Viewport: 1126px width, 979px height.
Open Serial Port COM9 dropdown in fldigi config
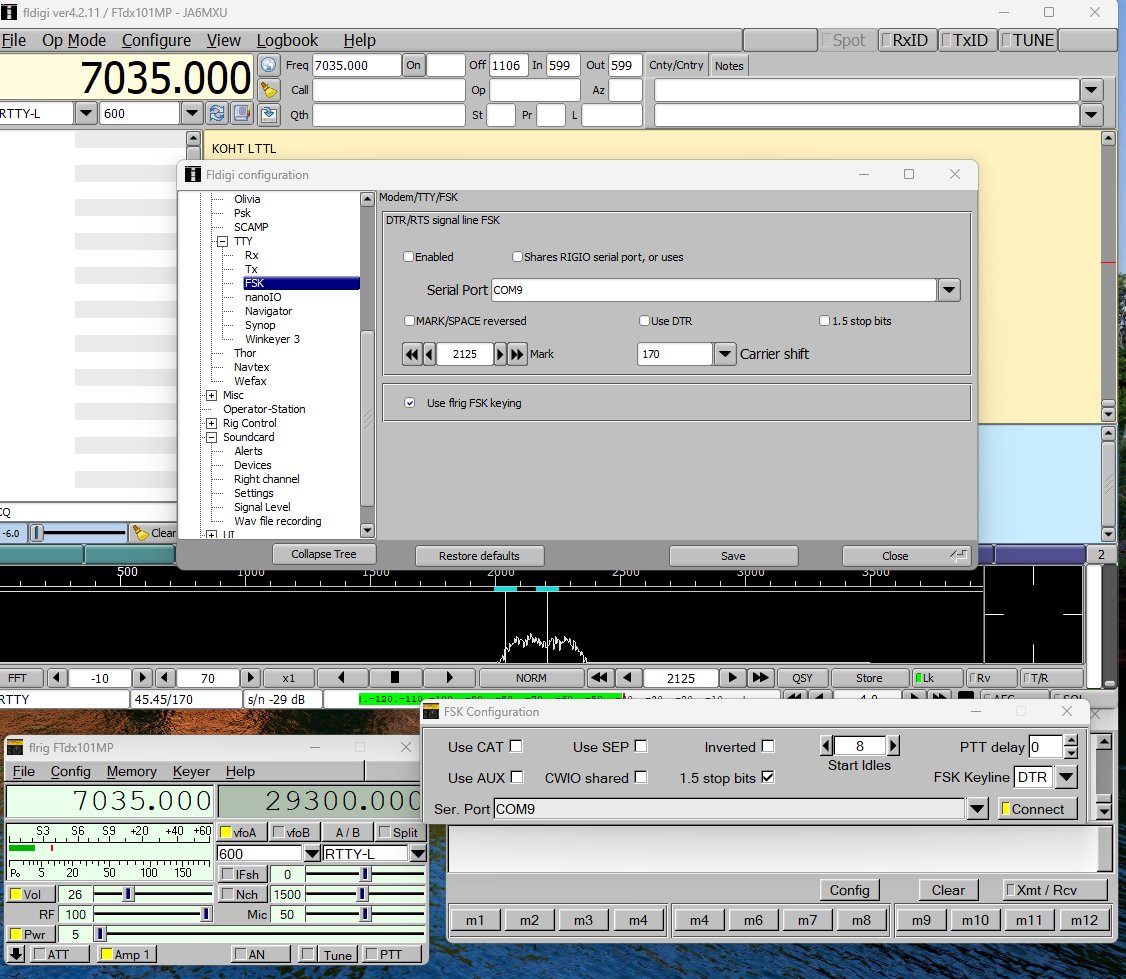point(949,290)
